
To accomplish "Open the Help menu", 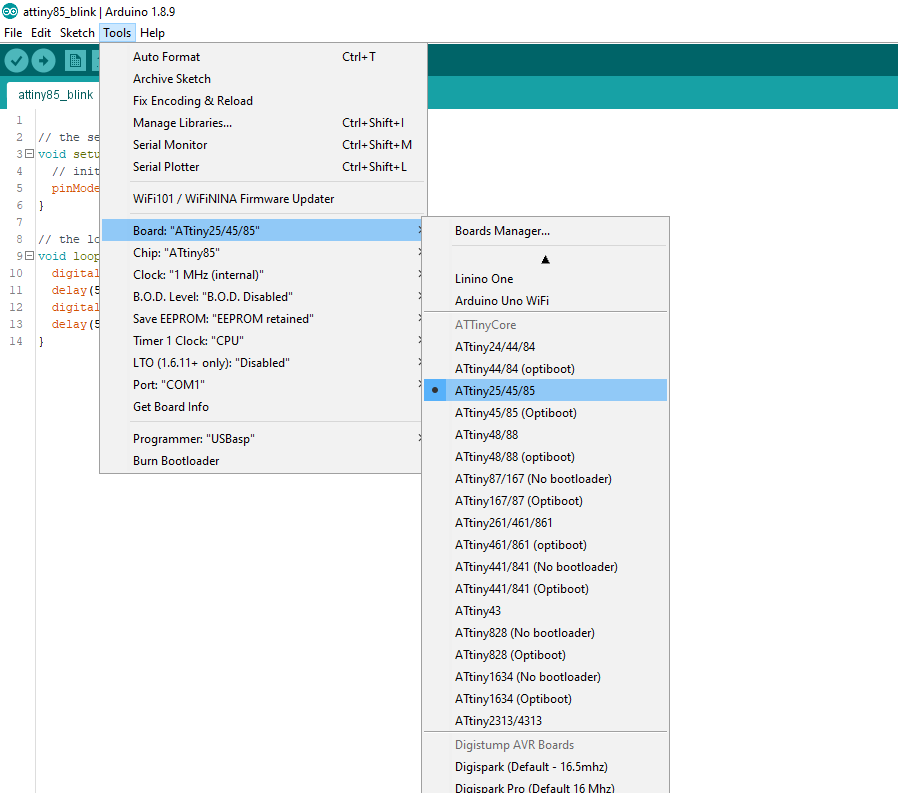I will tap(152, 33).
